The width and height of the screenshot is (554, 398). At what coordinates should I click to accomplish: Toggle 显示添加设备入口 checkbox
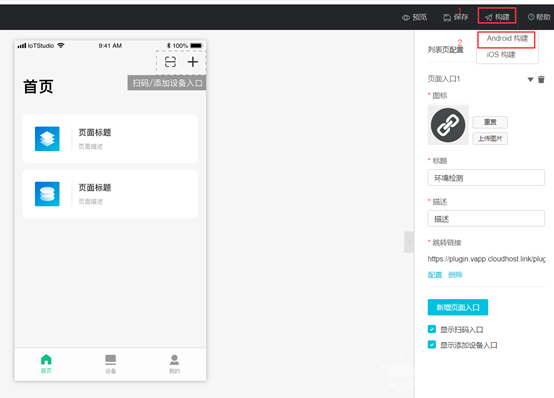pyautogui.click(x=432, y=345)
